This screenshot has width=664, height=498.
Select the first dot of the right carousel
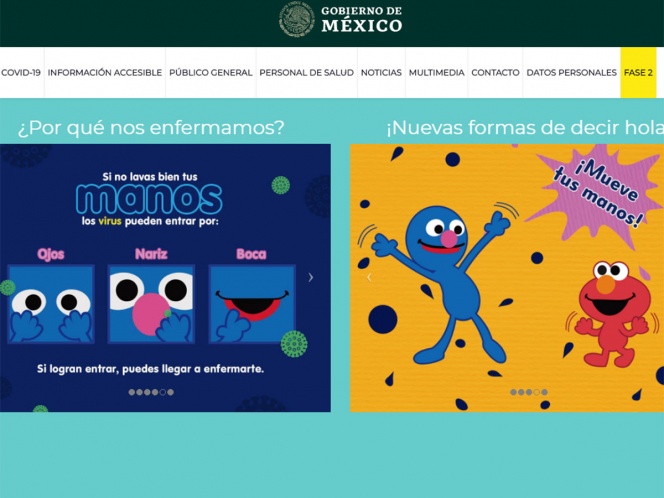(514, 392)
